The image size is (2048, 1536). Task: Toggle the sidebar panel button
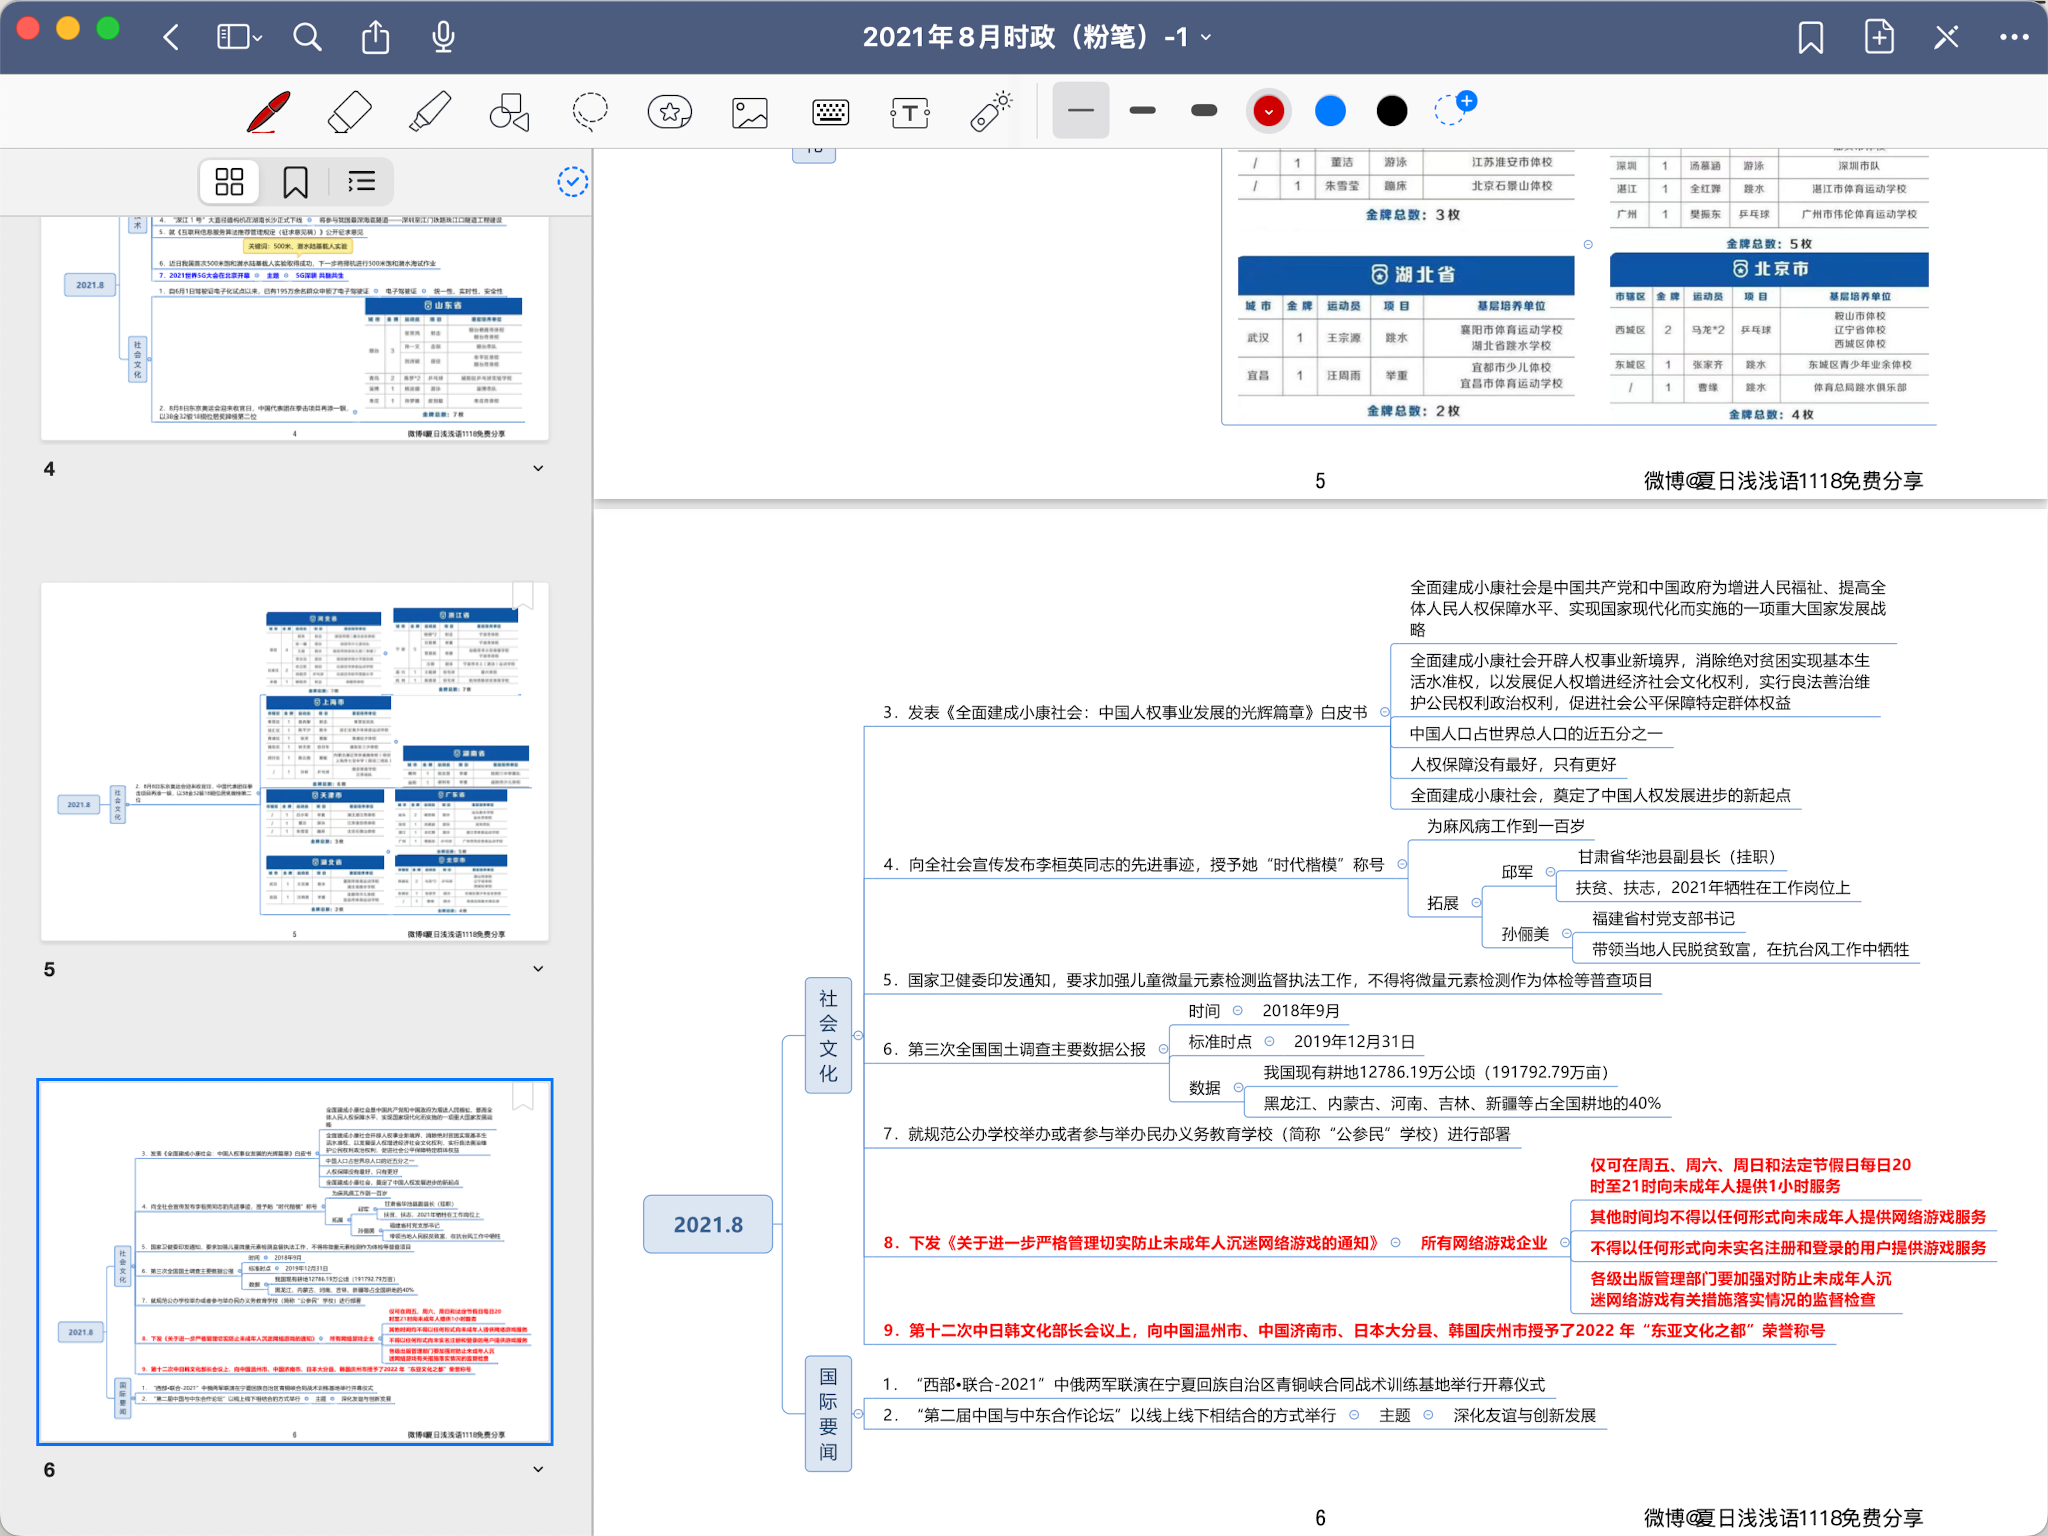click(x=239, y=38)
